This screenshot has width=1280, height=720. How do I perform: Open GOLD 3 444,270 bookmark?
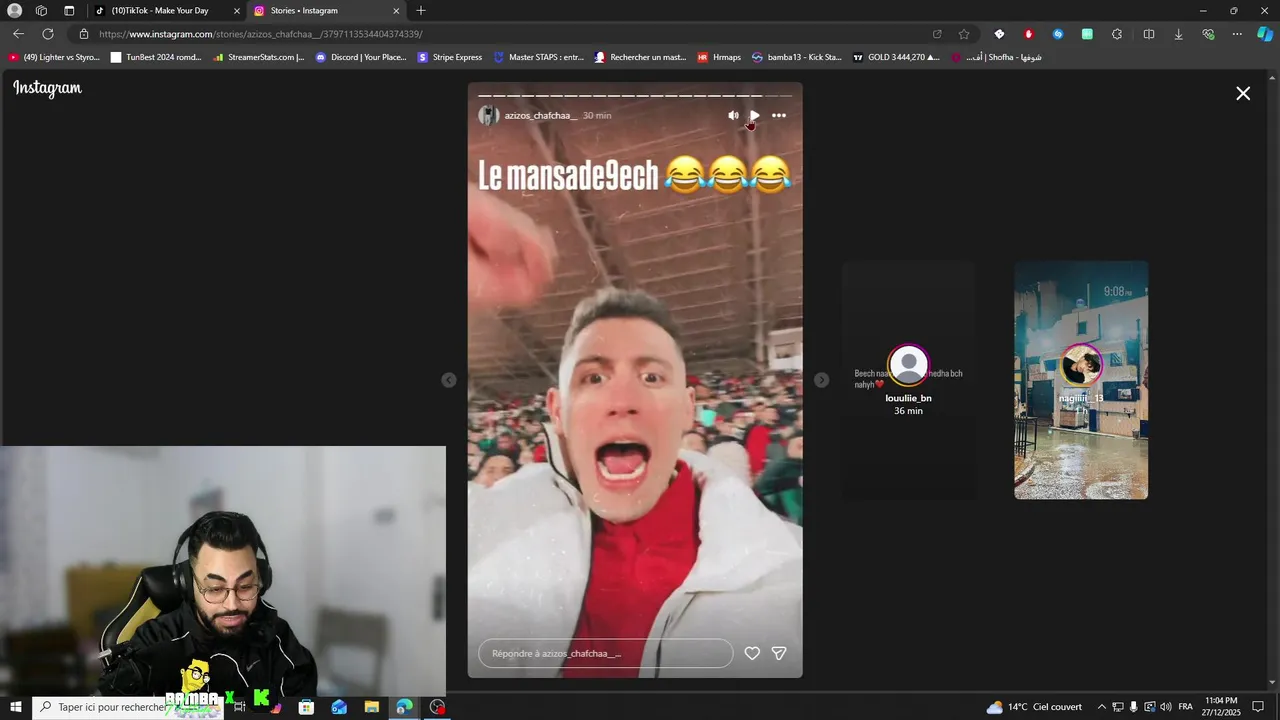[896, 57]
